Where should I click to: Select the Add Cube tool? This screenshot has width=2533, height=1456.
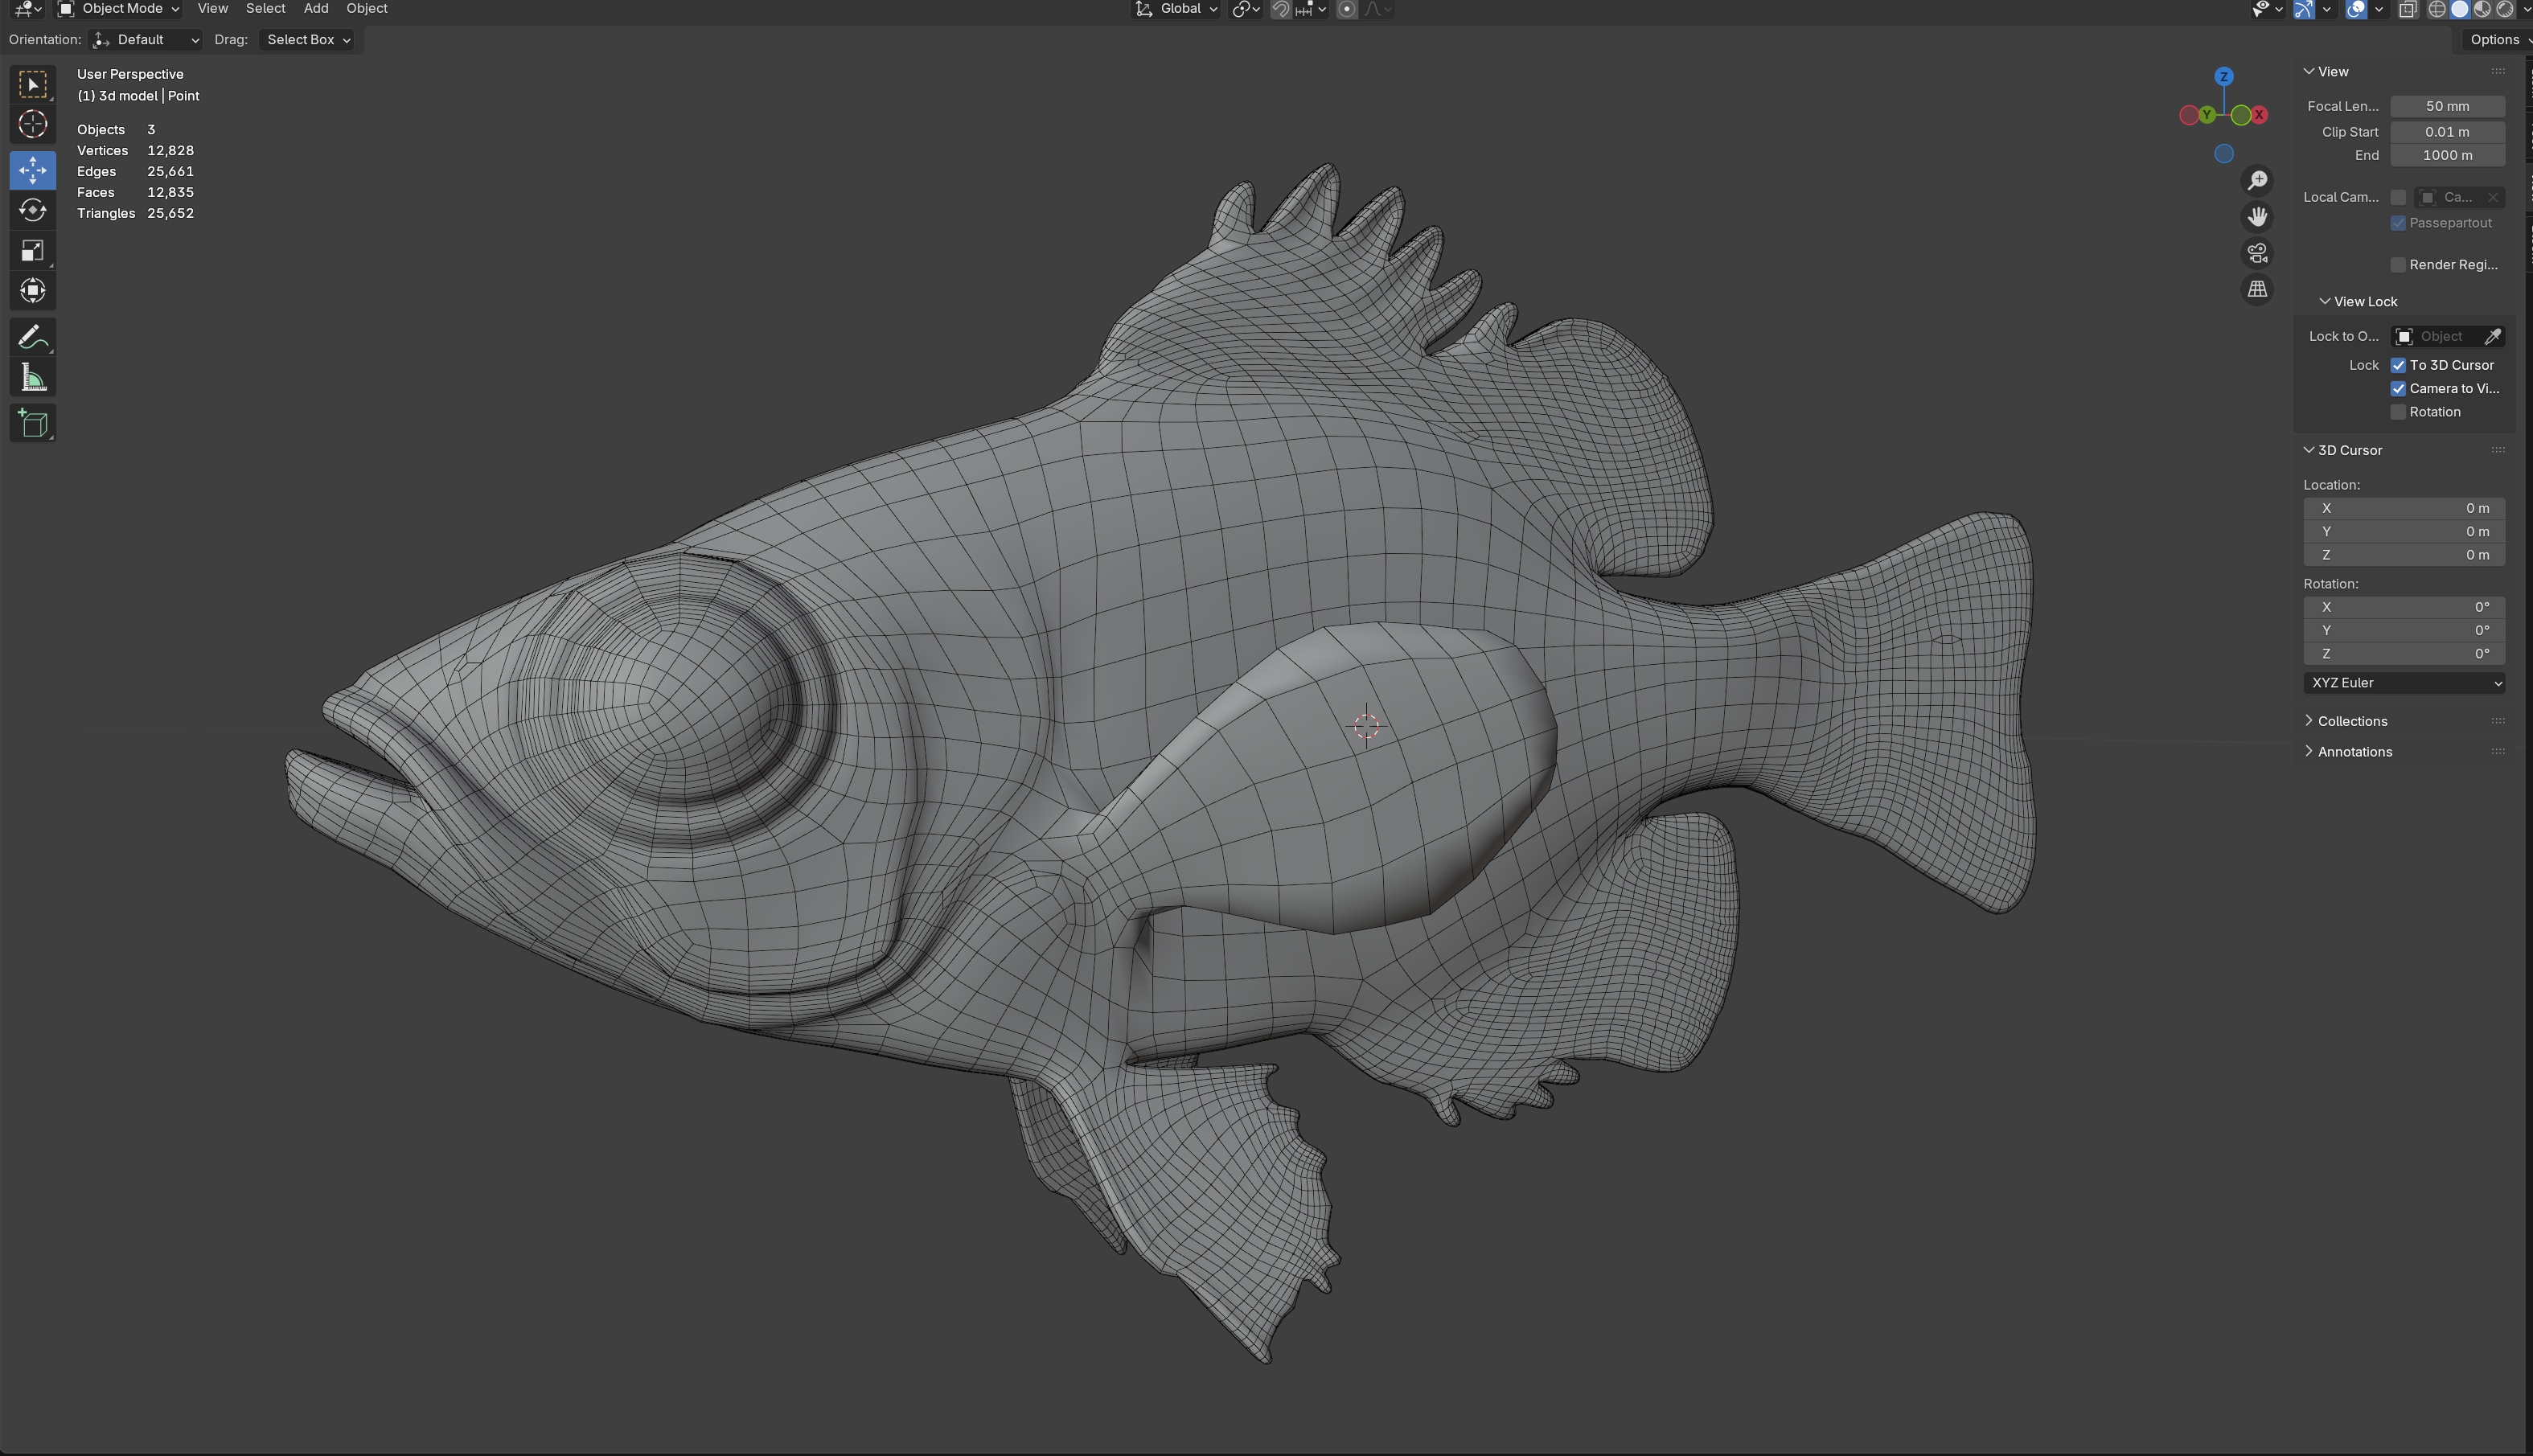pos(32,423)
